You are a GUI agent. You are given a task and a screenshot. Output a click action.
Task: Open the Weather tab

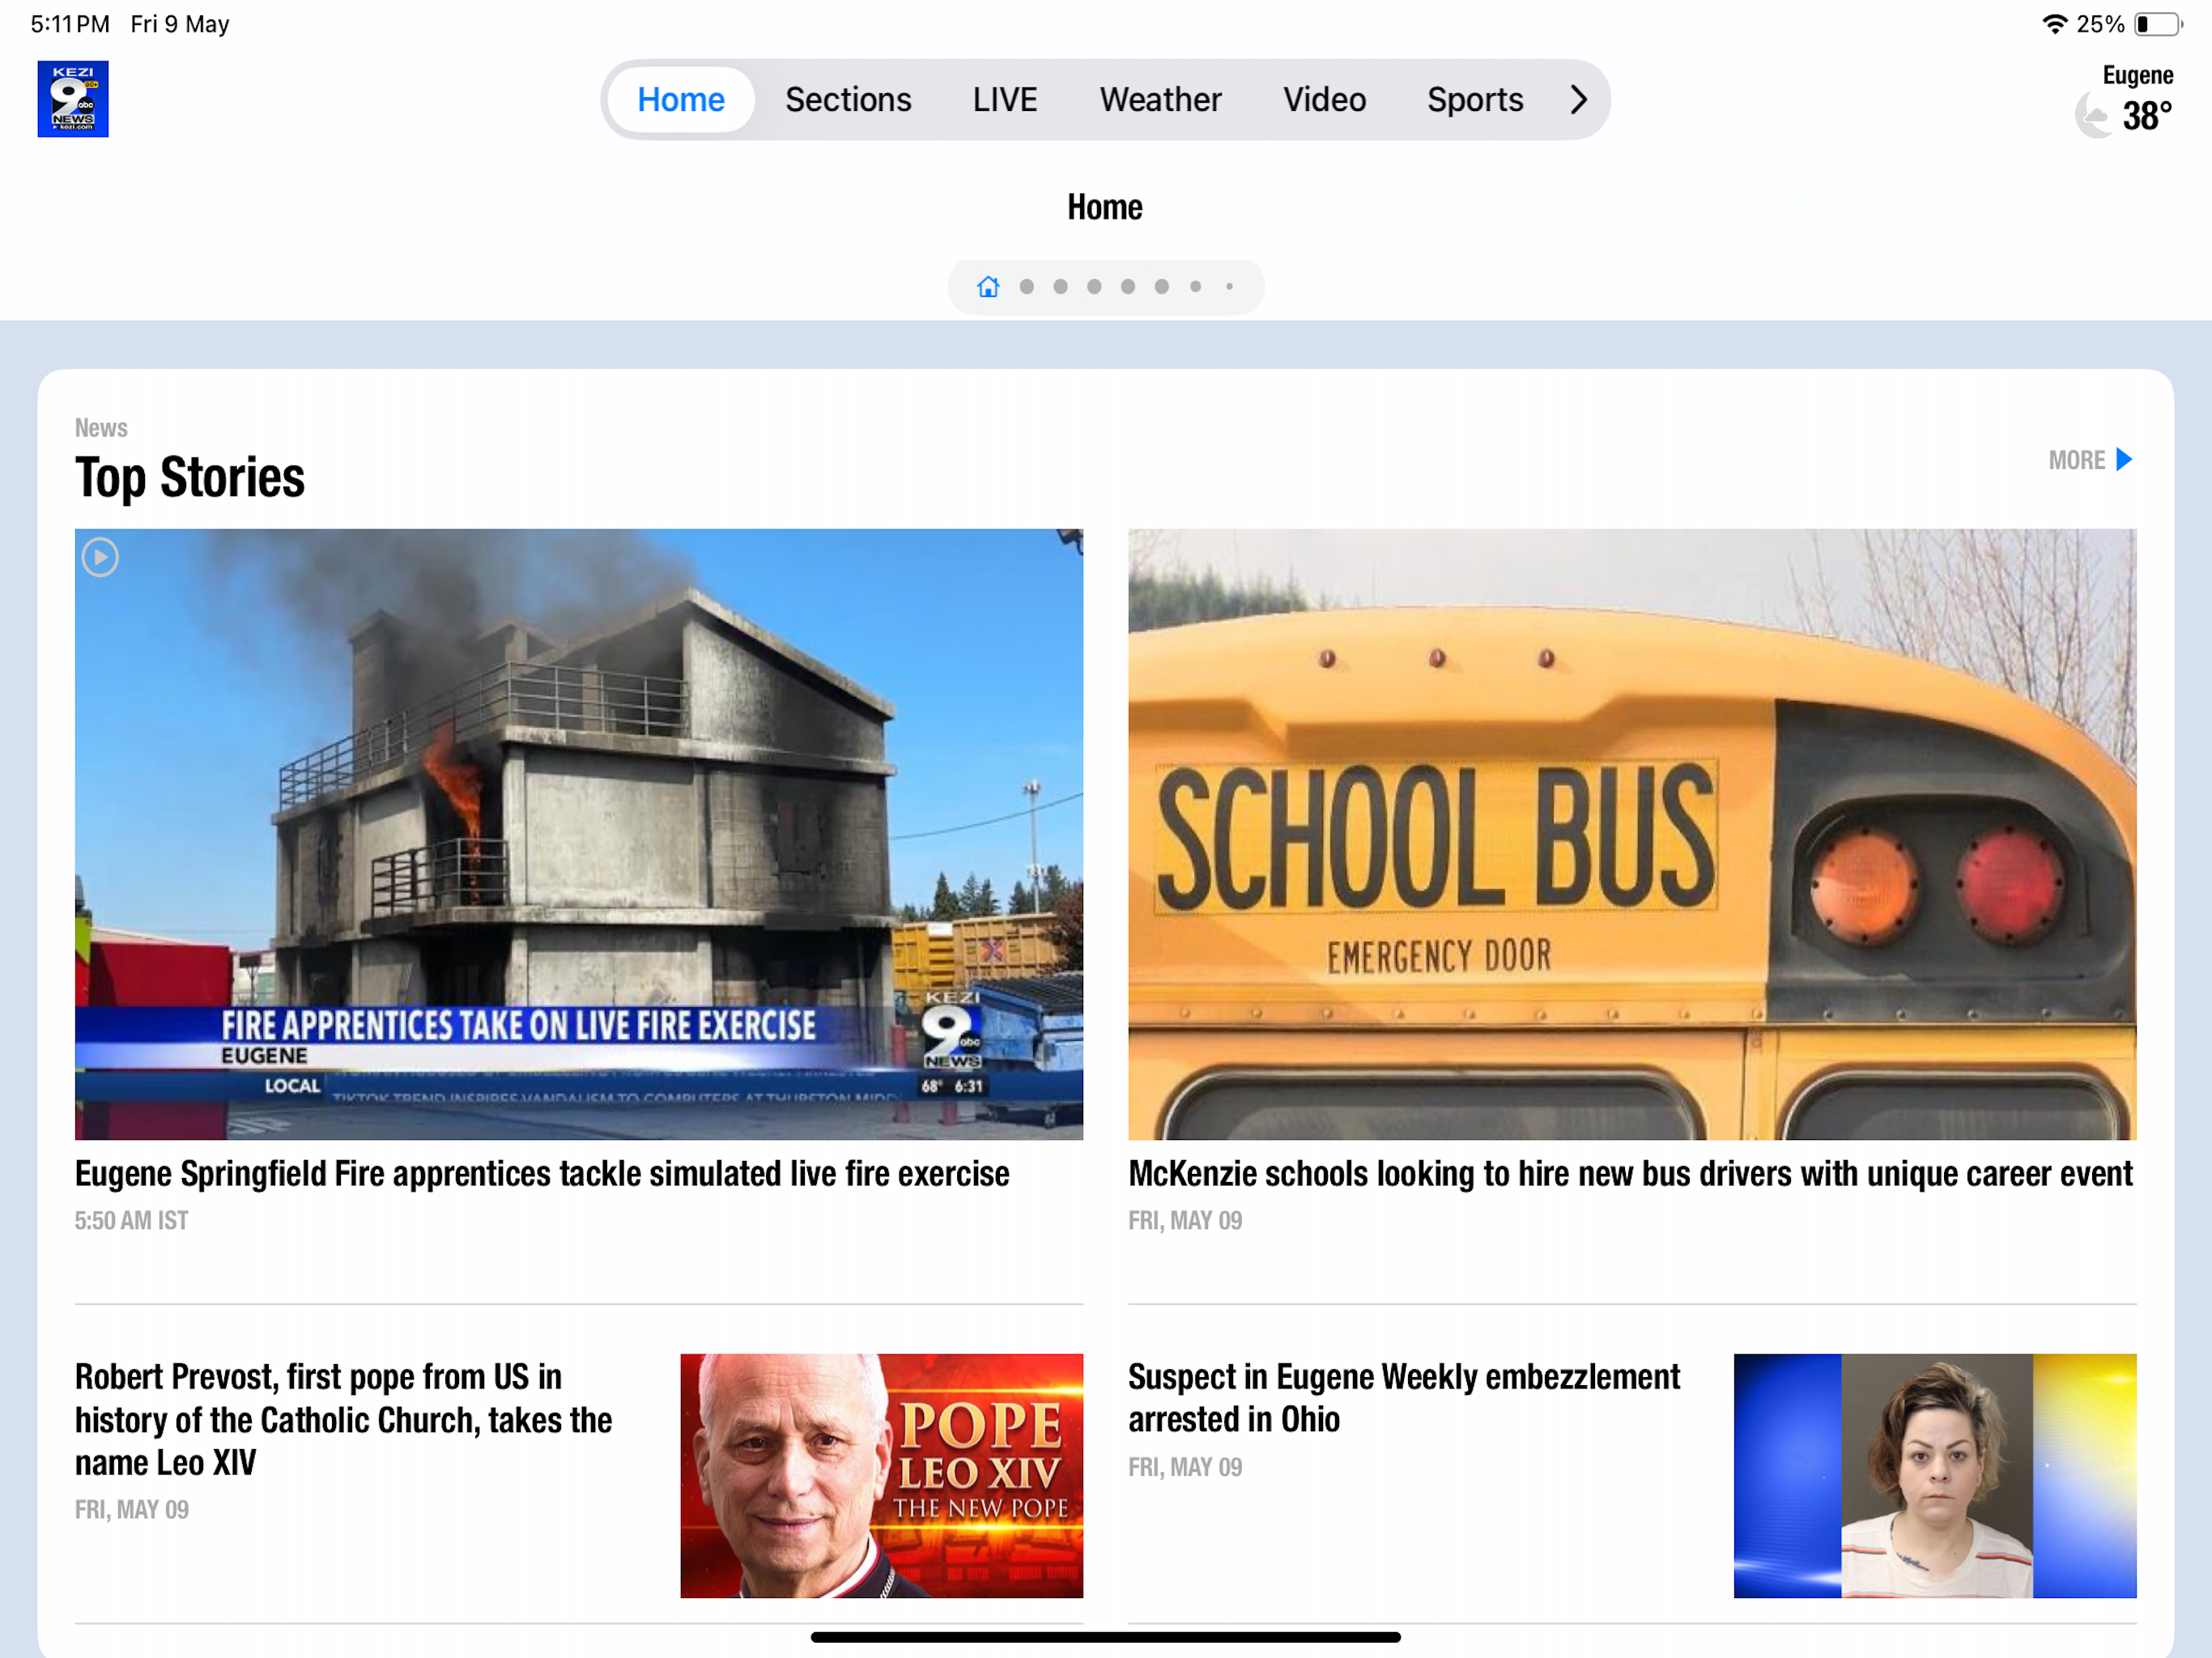click(1160, 99)
